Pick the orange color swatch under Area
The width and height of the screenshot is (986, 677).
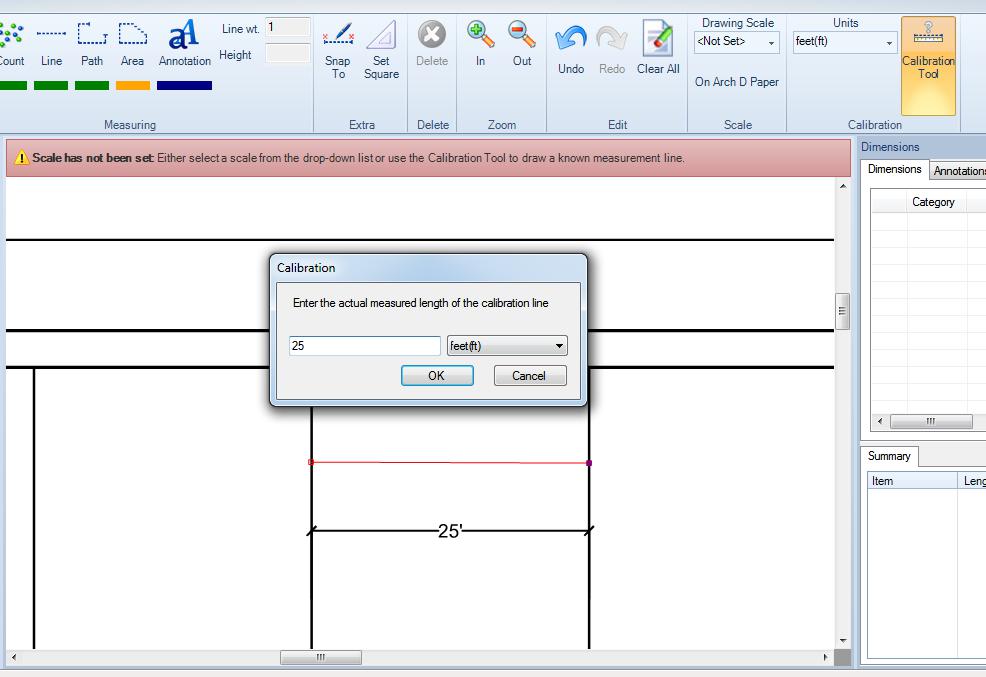pyautogui.click(x=133, y=85)
